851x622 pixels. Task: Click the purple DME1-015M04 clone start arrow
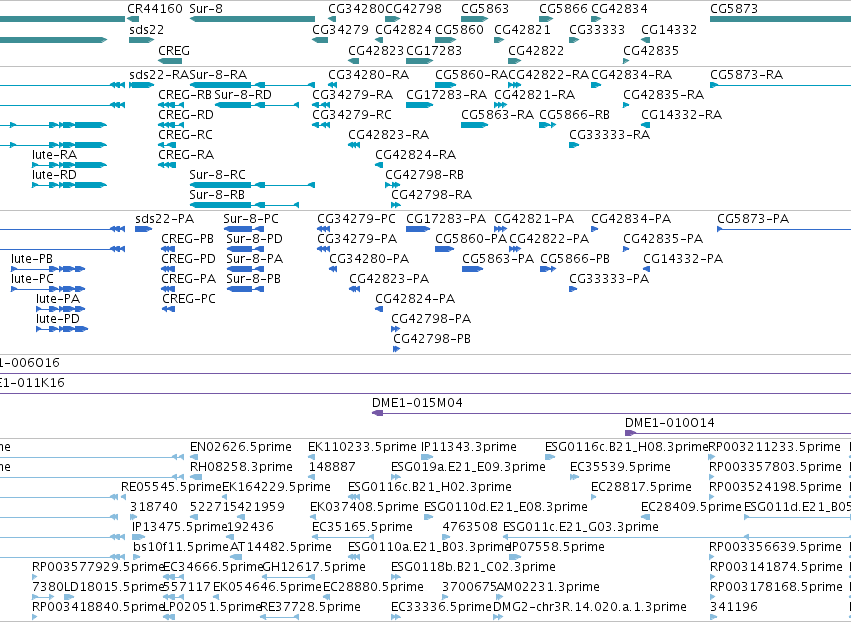(x=378, y=414)
